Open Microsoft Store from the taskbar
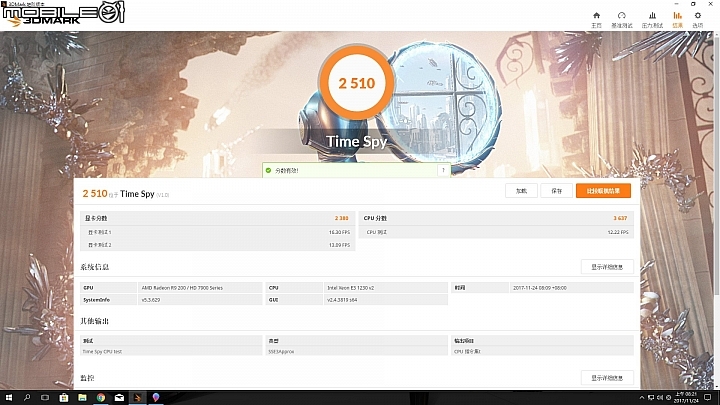The width and height of the screenshot is (720, 405). coord(64,398)
